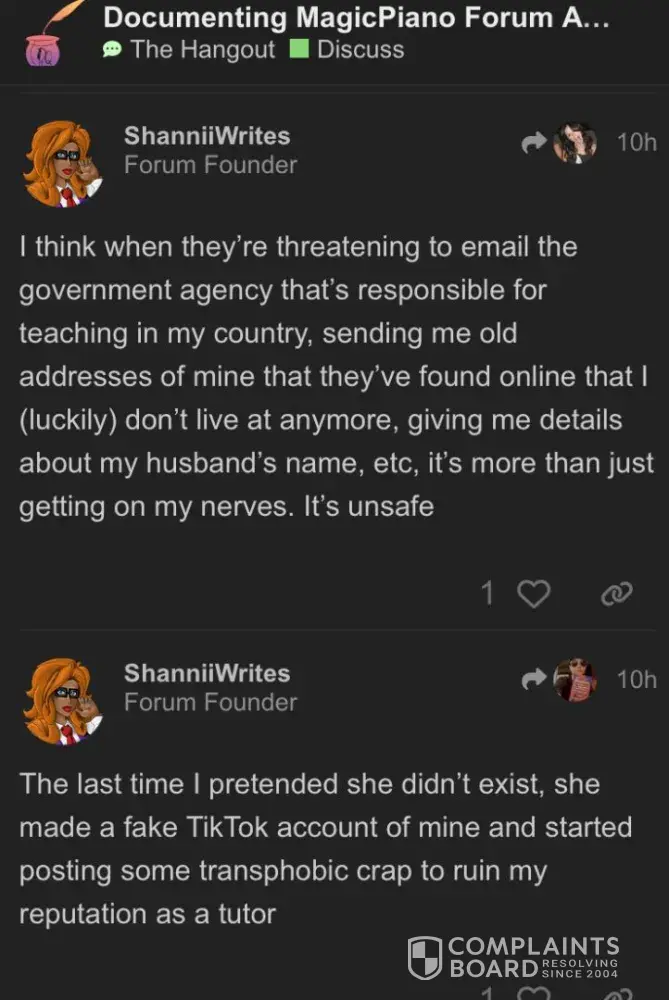The height and width of the screenshot is (1000, 669).
Task: Open the replied-to user avatar on second post
Action: click(x=575, y=680)
